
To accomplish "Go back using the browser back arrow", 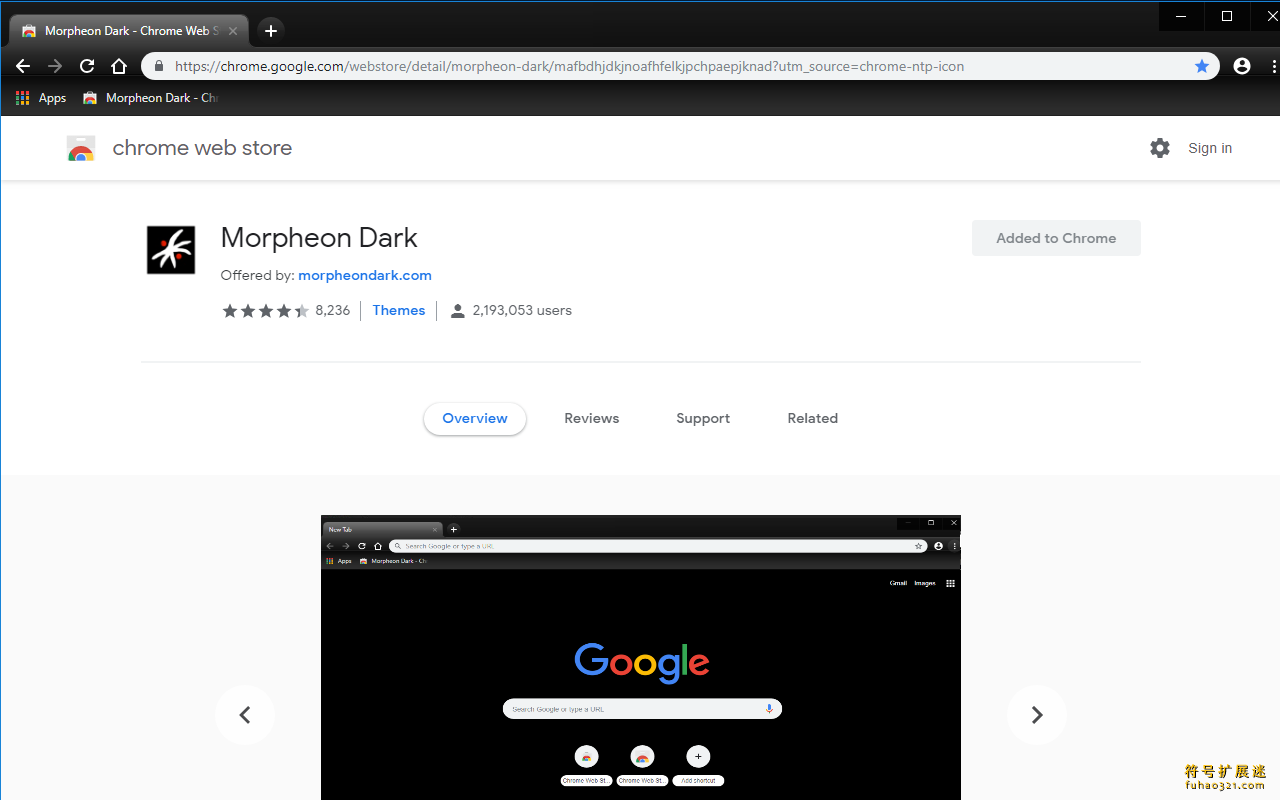I will [x=23, y=66].
